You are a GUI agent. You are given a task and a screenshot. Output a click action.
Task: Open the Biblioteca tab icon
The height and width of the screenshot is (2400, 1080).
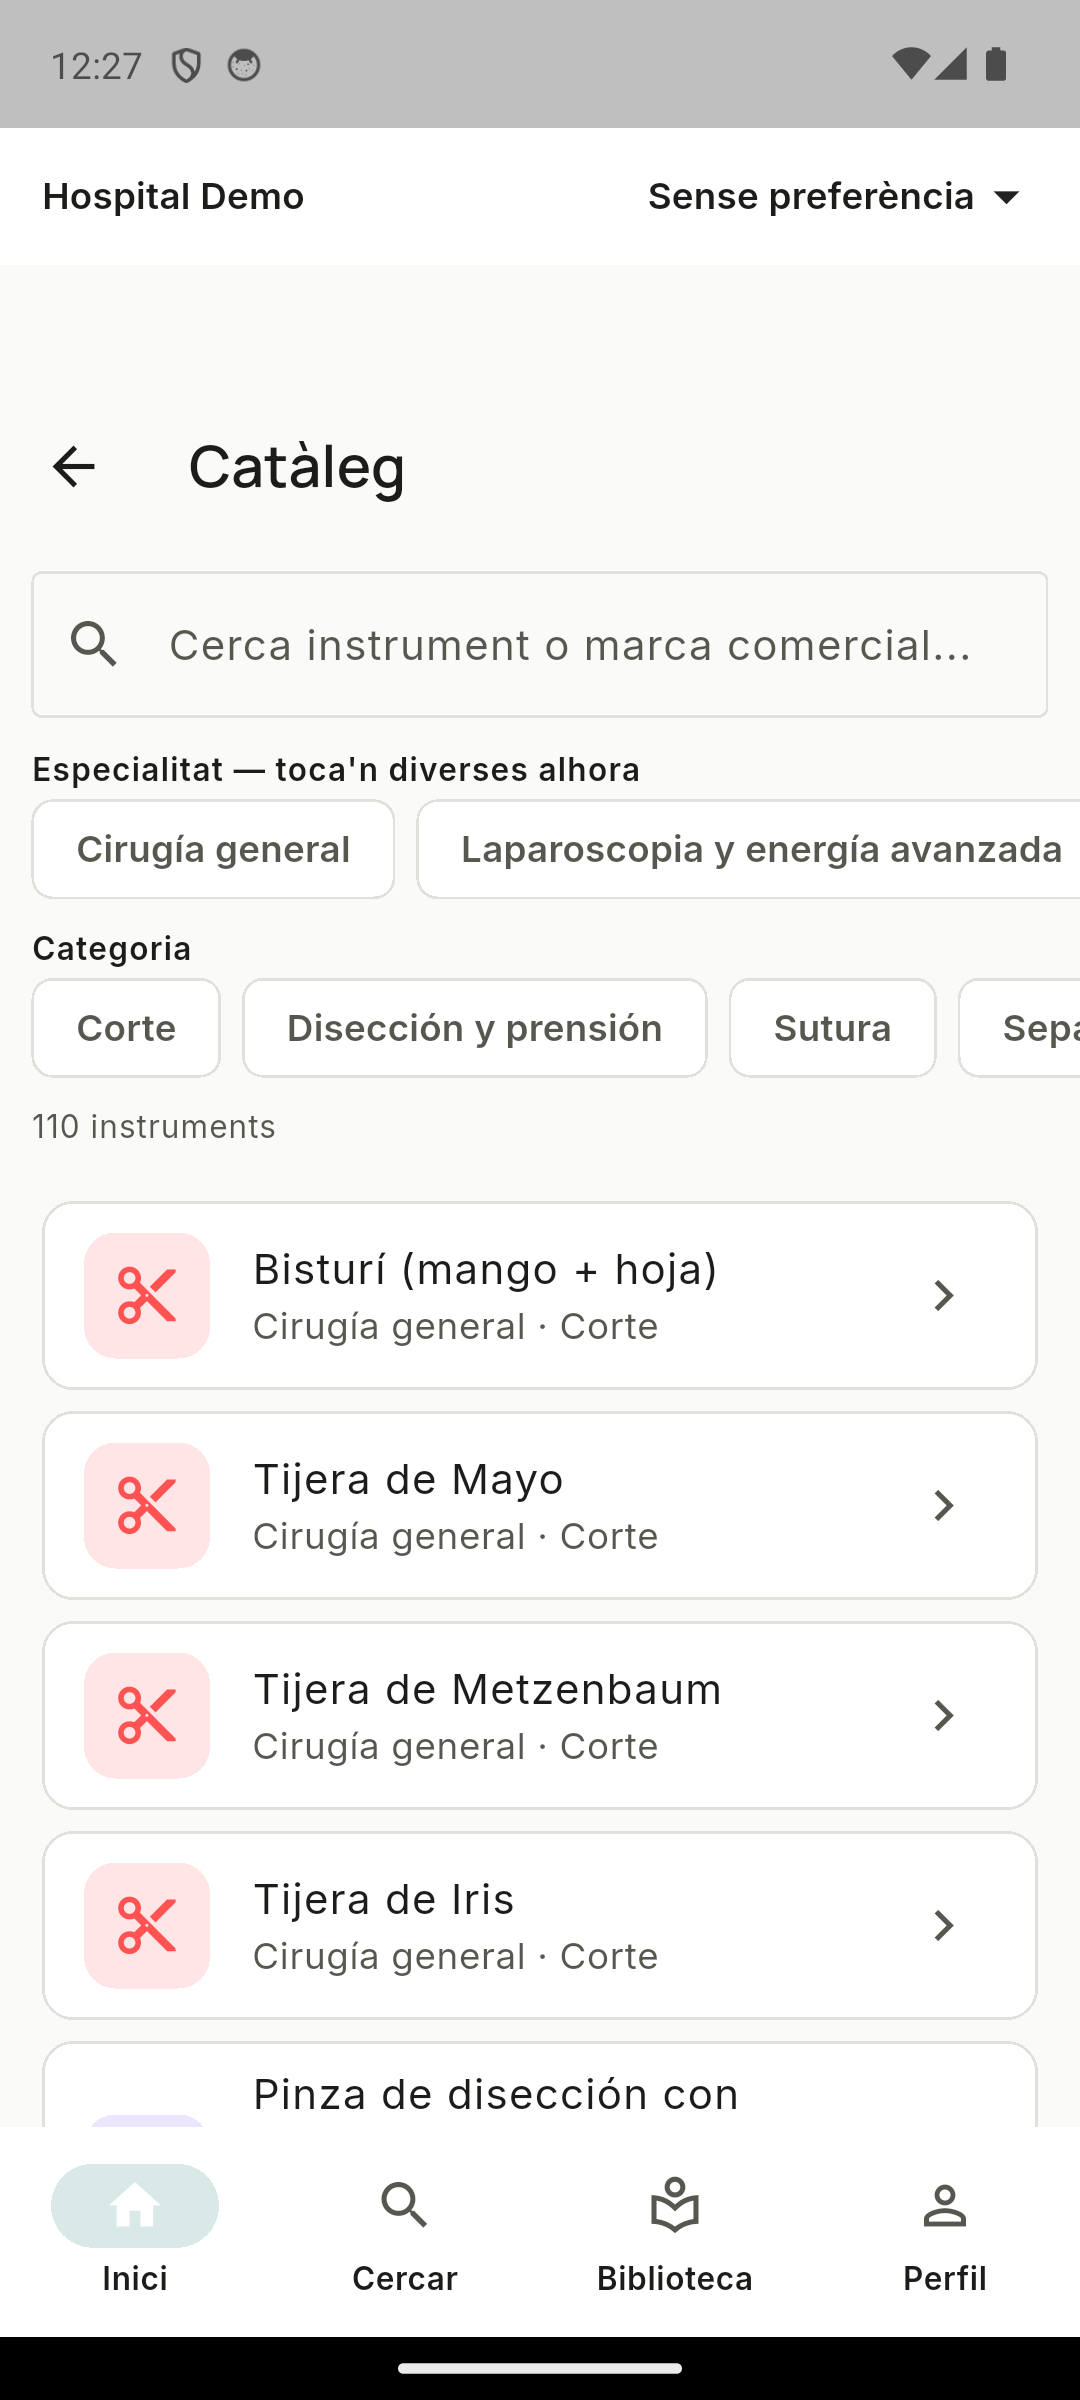(x=675, y=2206)
